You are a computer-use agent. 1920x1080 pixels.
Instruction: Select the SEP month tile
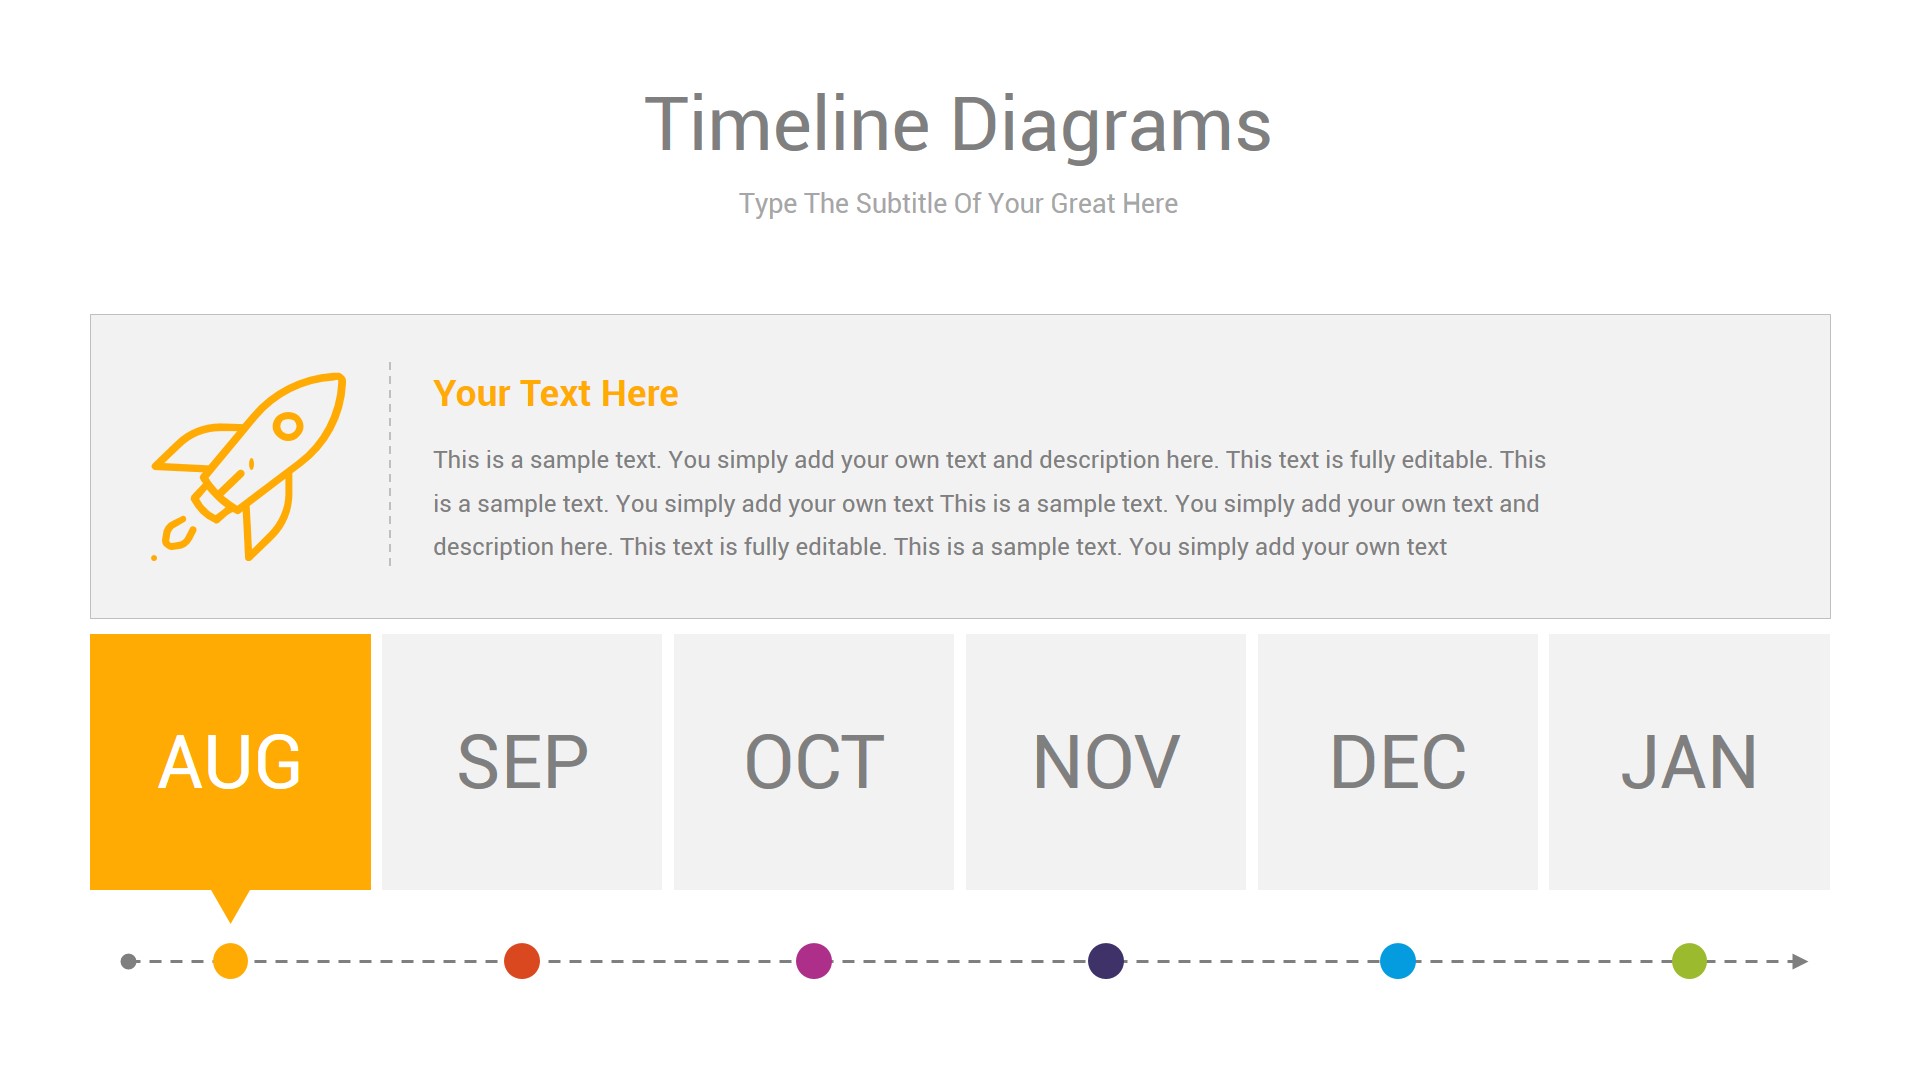522,761
